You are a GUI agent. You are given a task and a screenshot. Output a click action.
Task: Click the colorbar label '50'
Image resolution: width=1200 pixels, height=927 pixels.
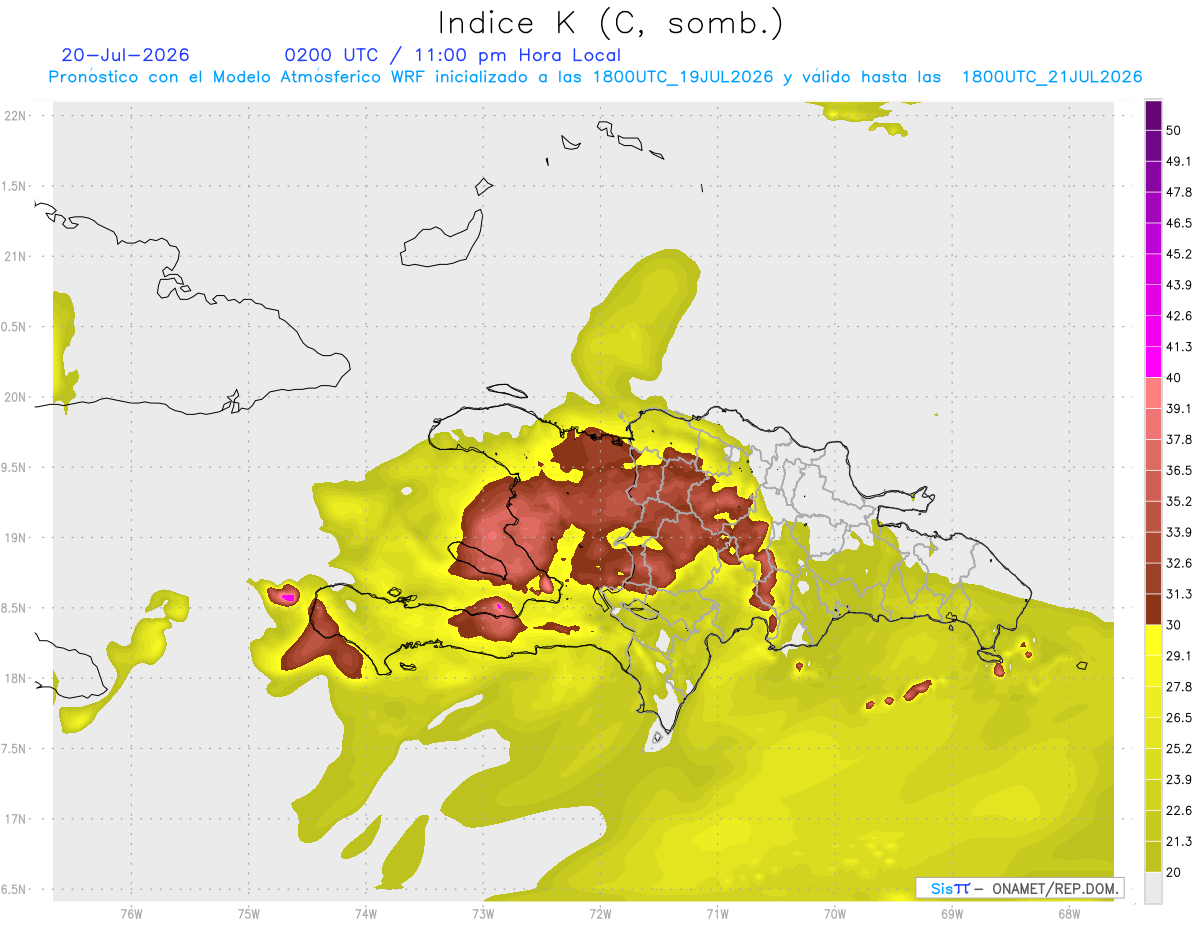[1174, 130]
